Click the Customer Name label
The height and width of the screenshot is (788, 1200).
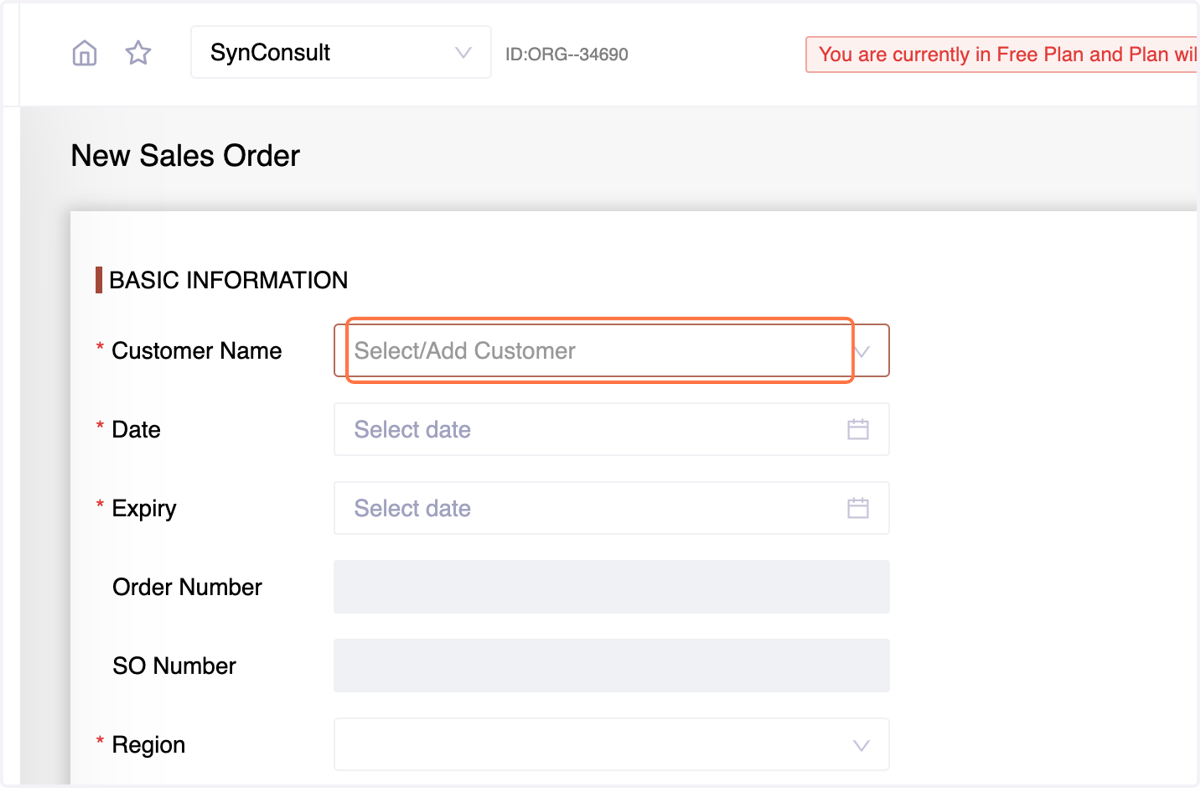click(197, 351)
